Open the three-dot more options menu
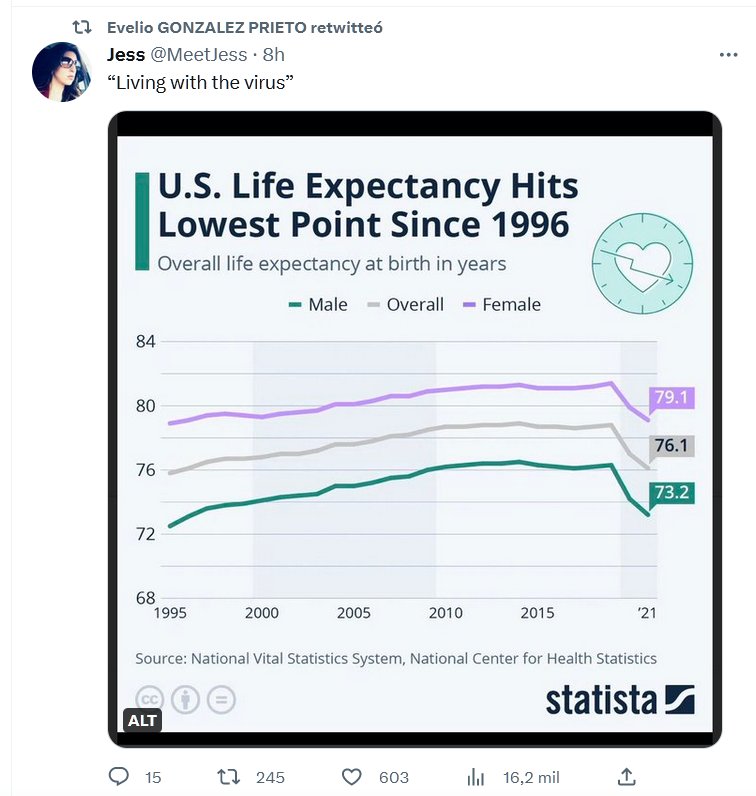The height and width of the screenshot is (796, 756). [728, 54]
